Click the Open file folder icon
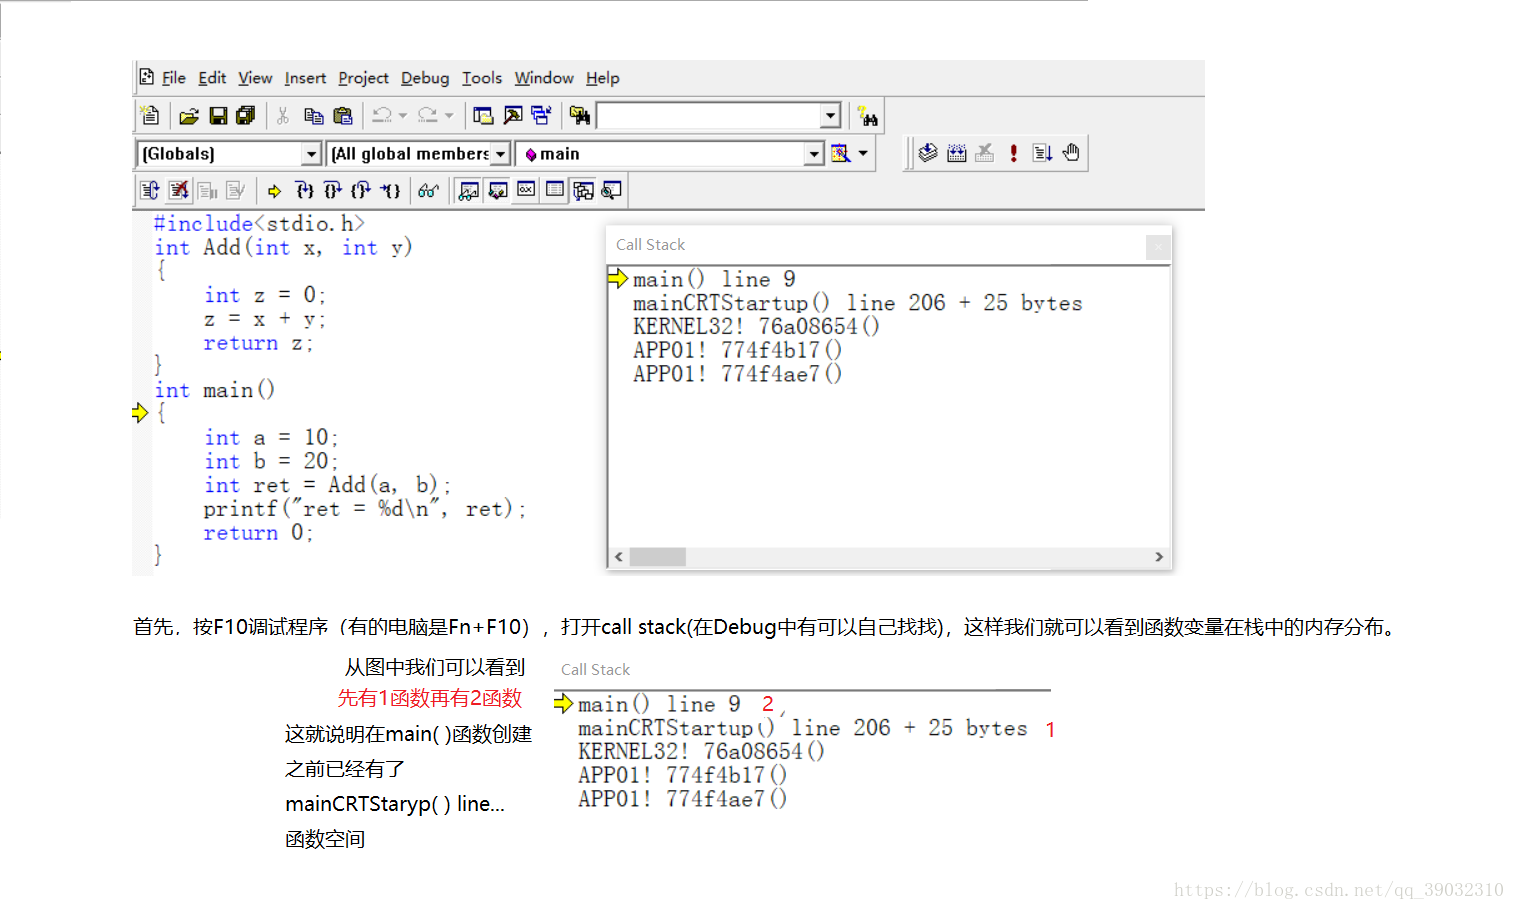Viewport: 1515px width, 910px height. pos(188,116)
